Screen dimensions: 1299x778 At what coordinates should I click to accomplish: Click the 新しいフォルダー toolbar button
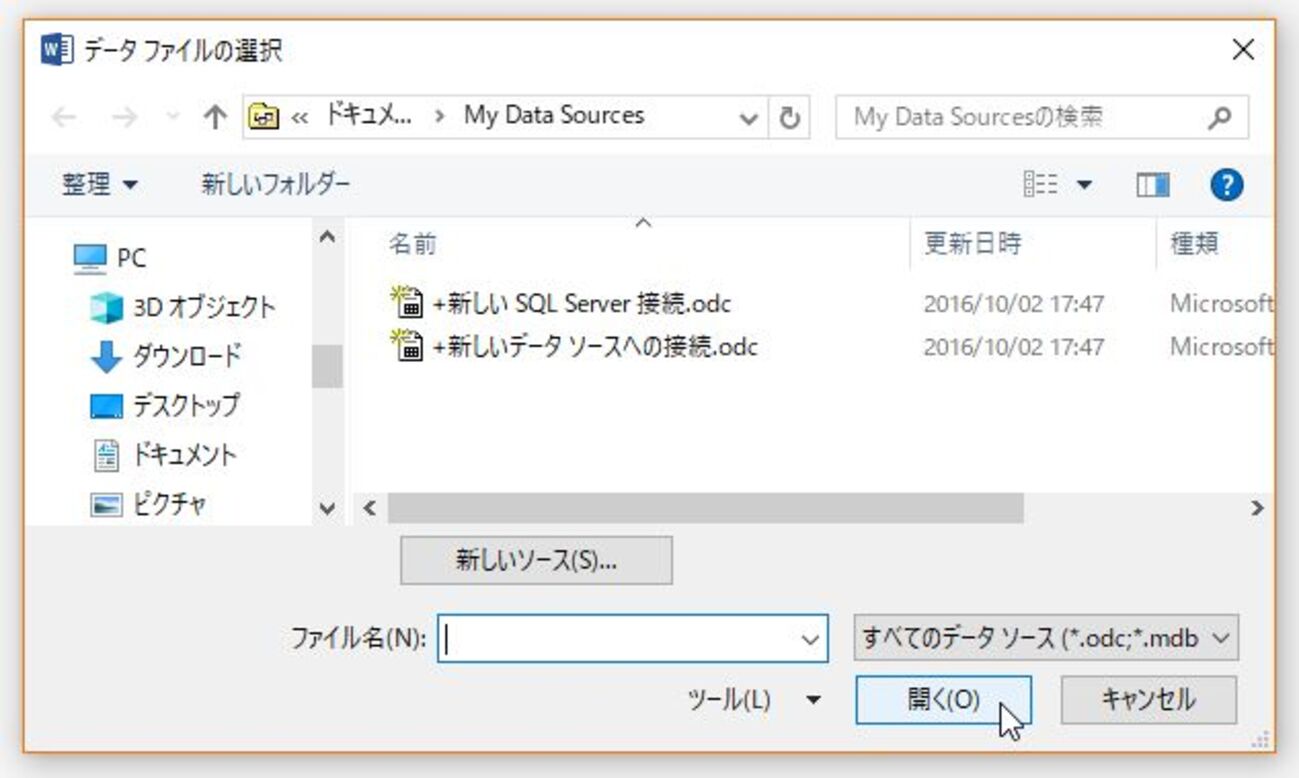coord(275,185)
